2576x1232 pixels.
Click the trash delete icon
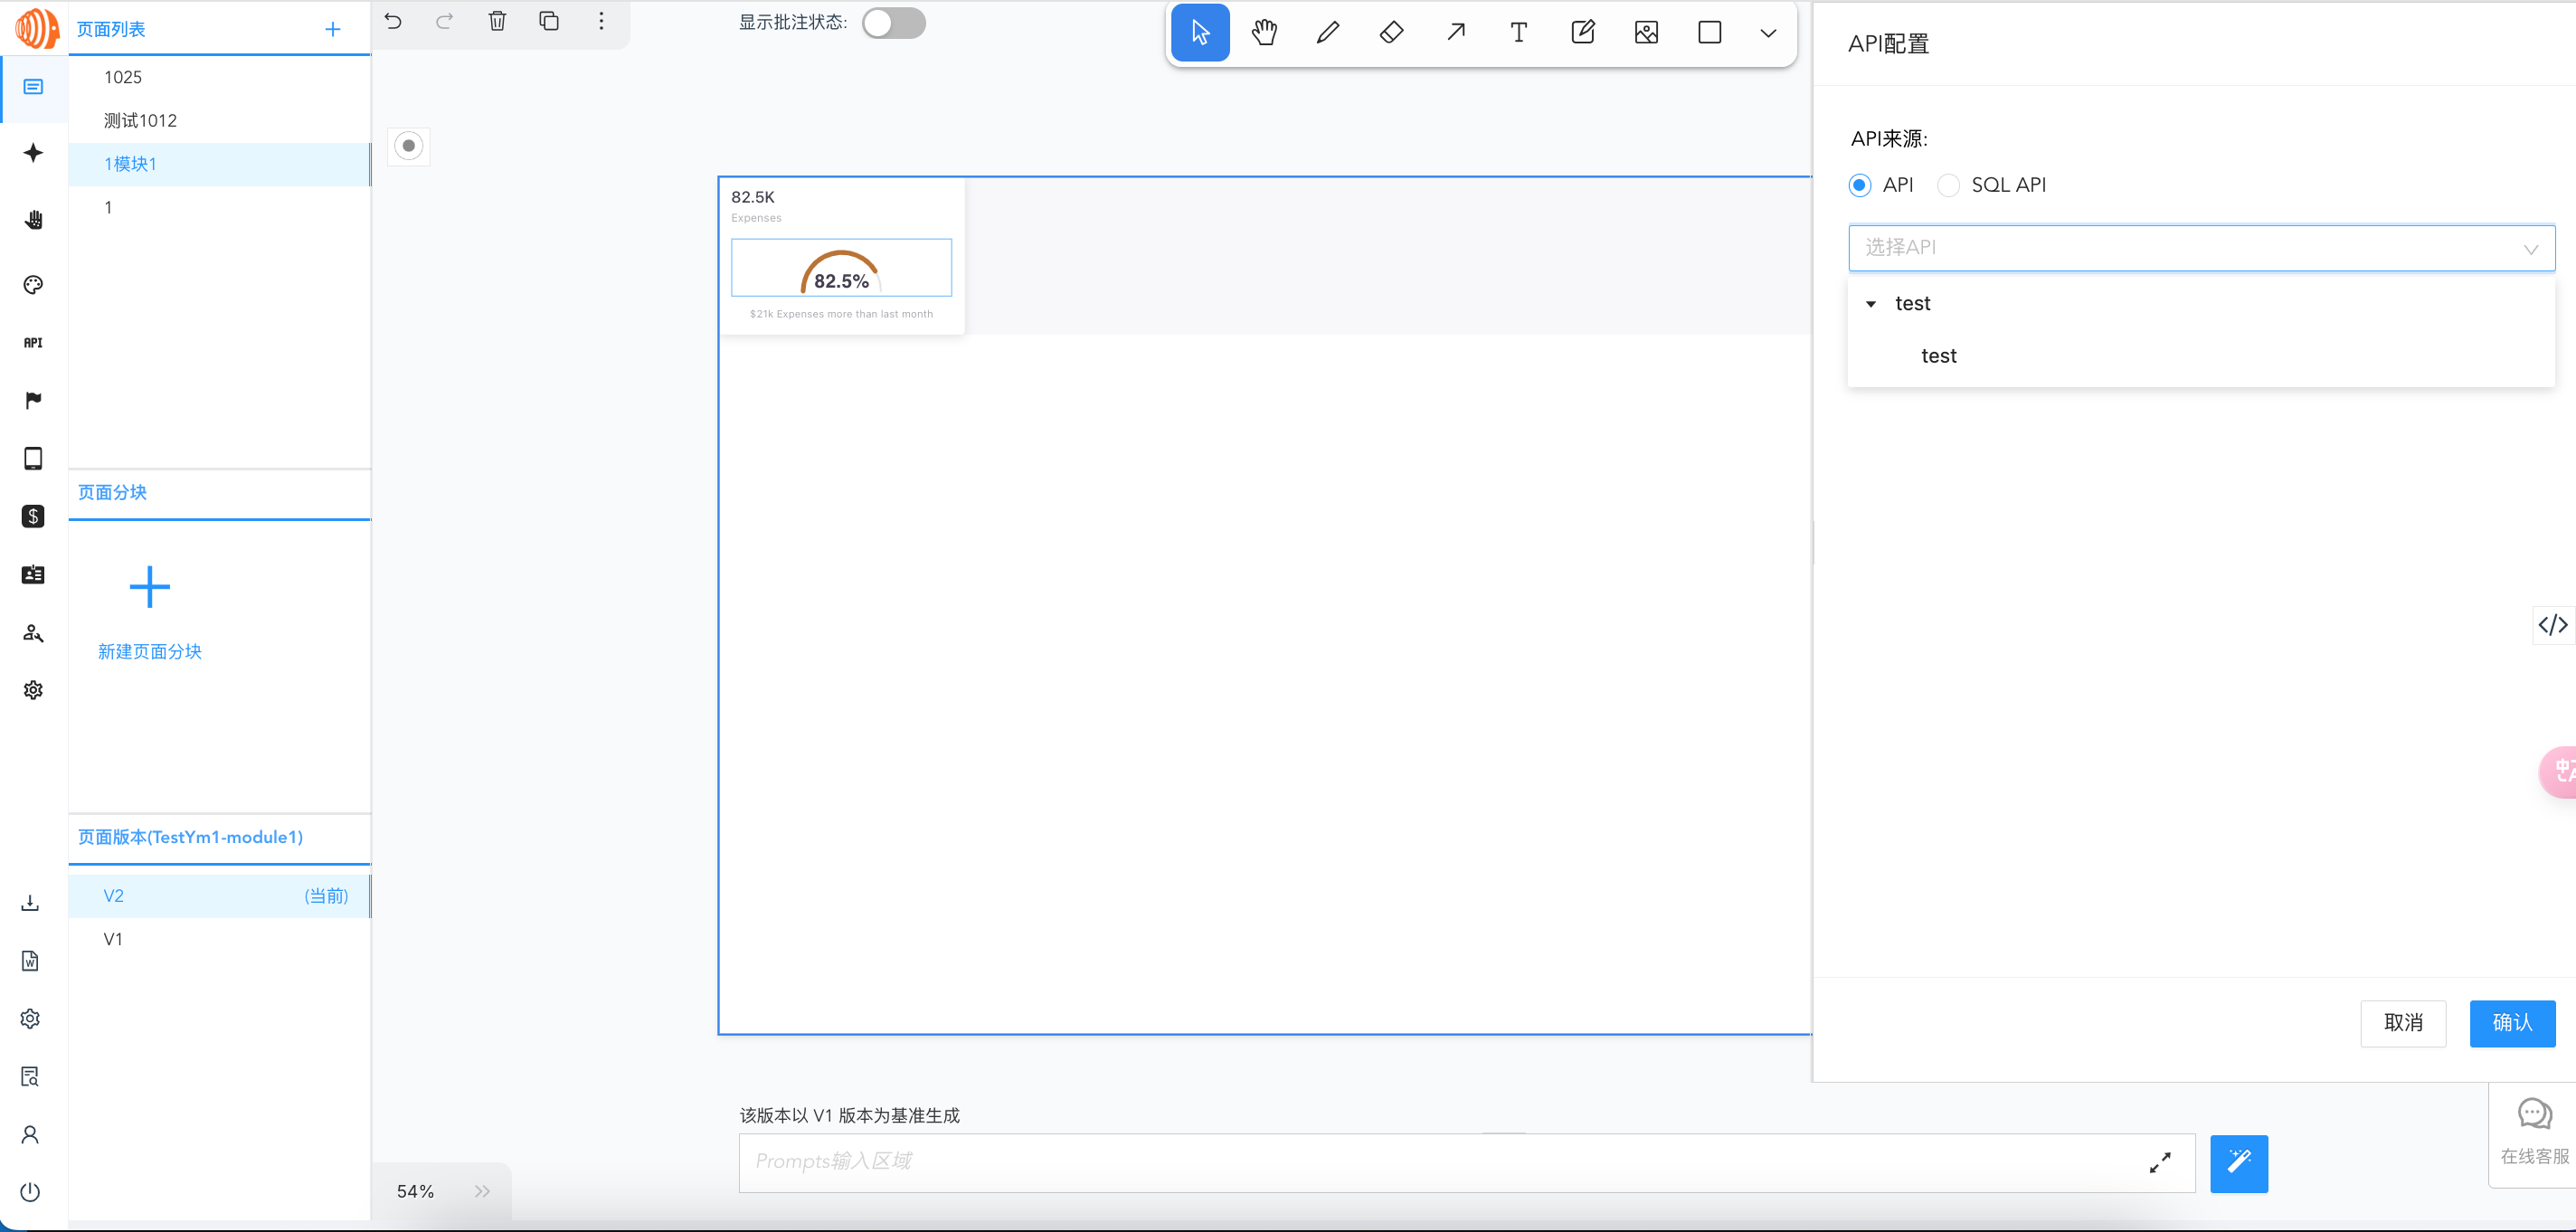497,21
